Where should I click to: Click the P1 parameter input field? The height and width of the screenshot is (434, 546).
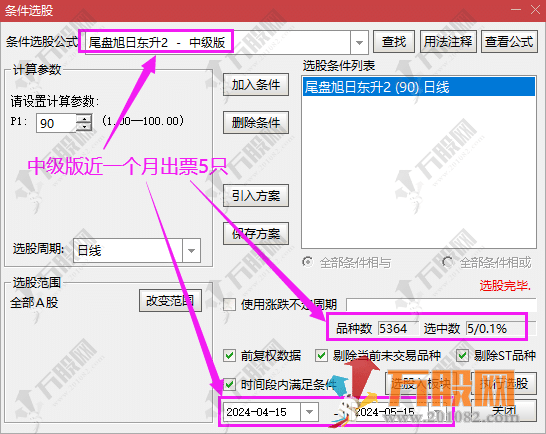click(56, 123)
